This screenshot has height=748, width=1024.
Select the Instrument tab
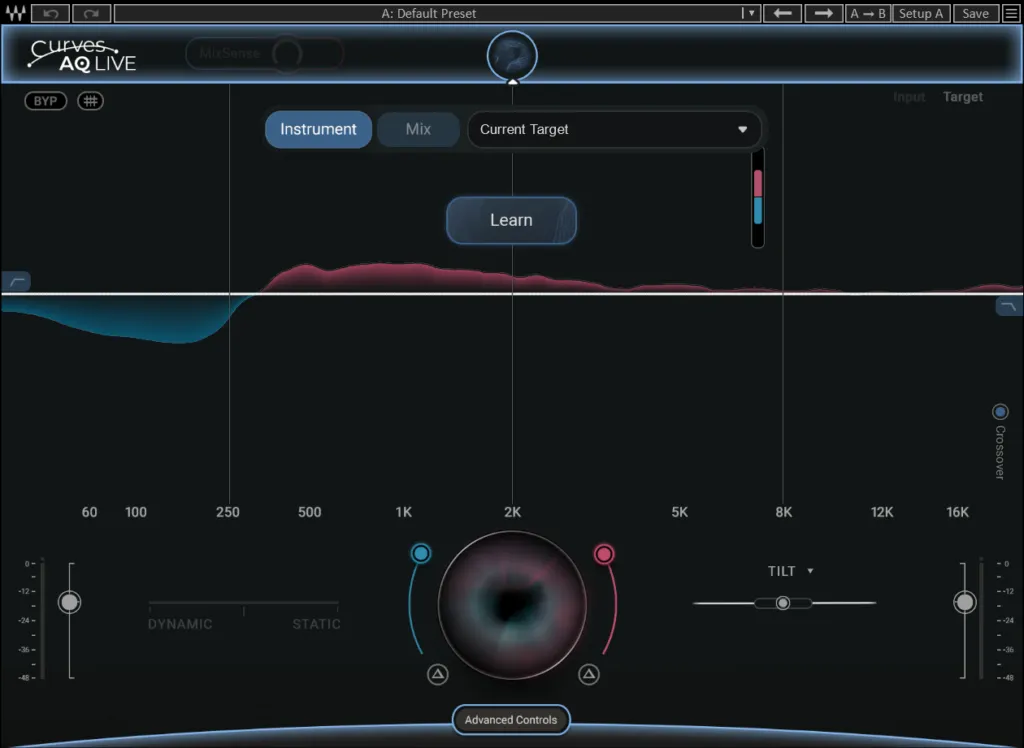(318, 129)
